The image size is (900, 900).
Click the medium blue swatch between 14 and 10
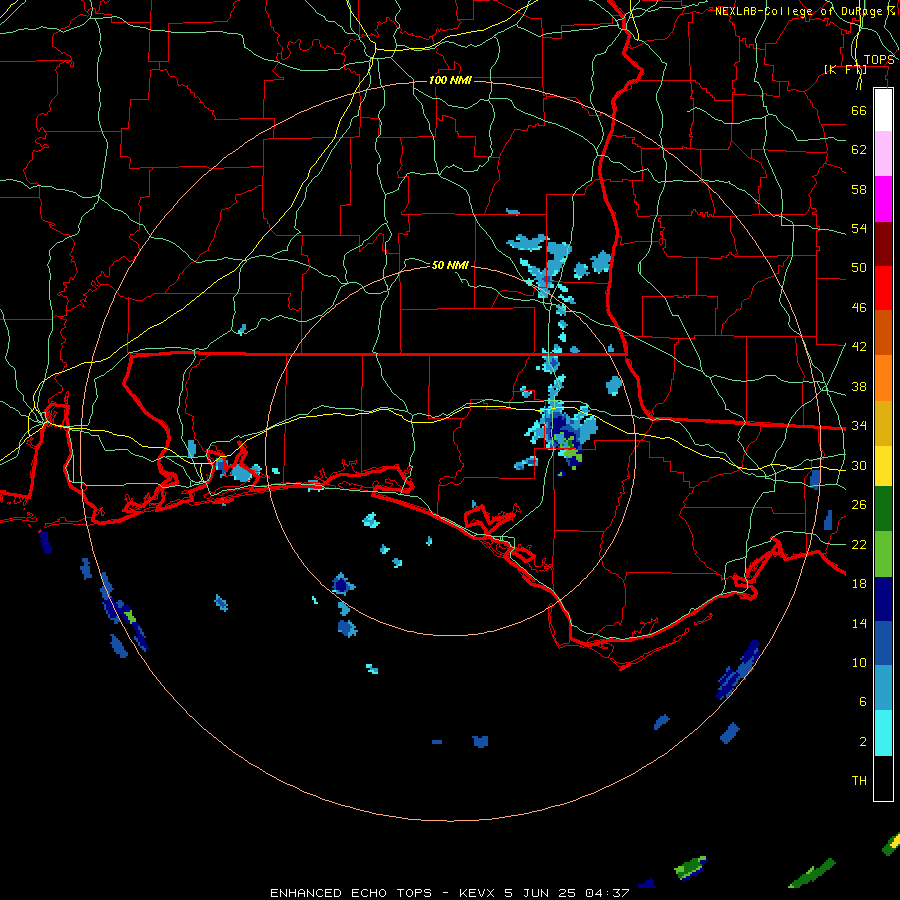click(883, 643)
